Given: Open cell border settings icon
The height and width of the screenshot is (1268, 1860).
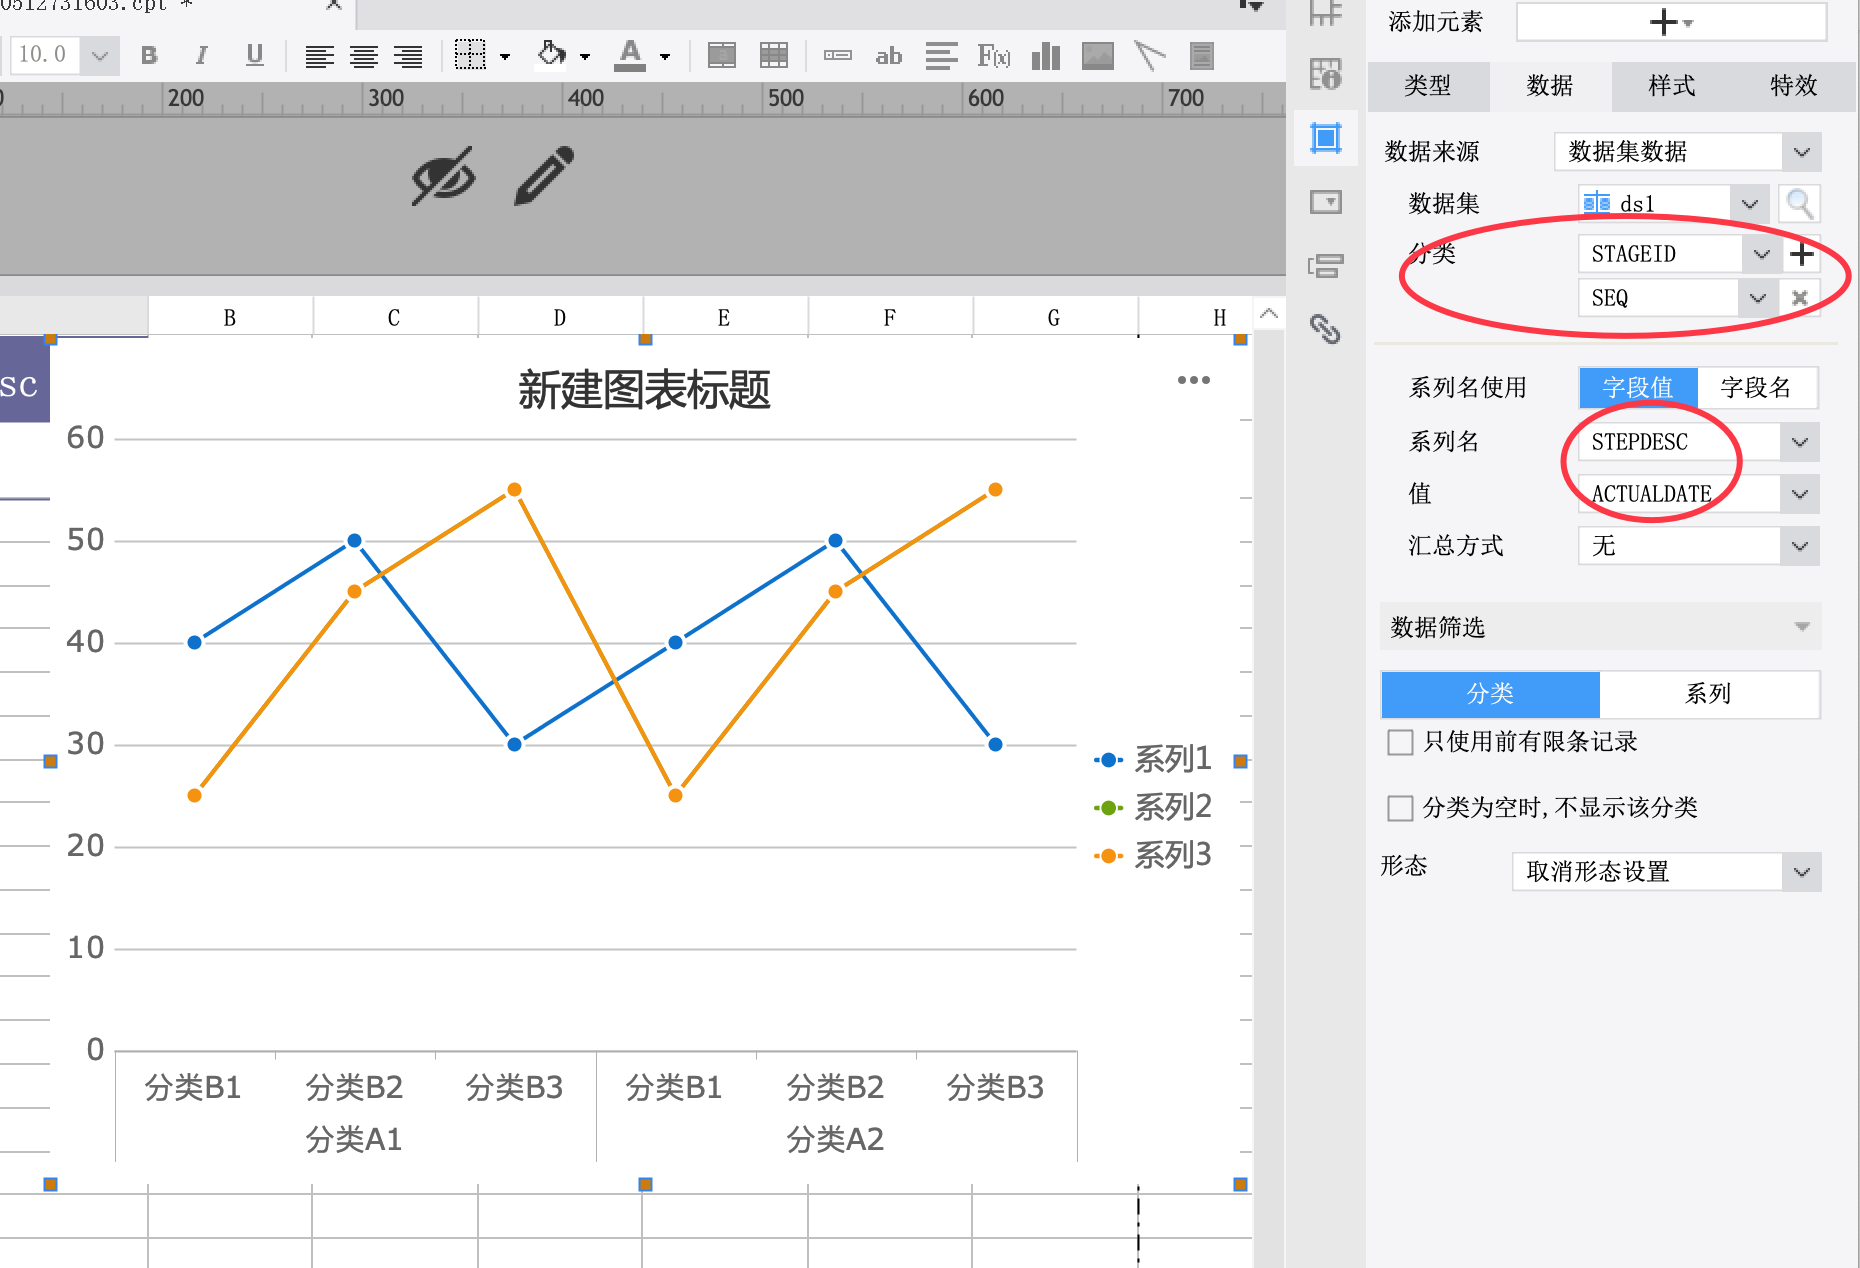Looking at the screenshot, I should [470, 55].
